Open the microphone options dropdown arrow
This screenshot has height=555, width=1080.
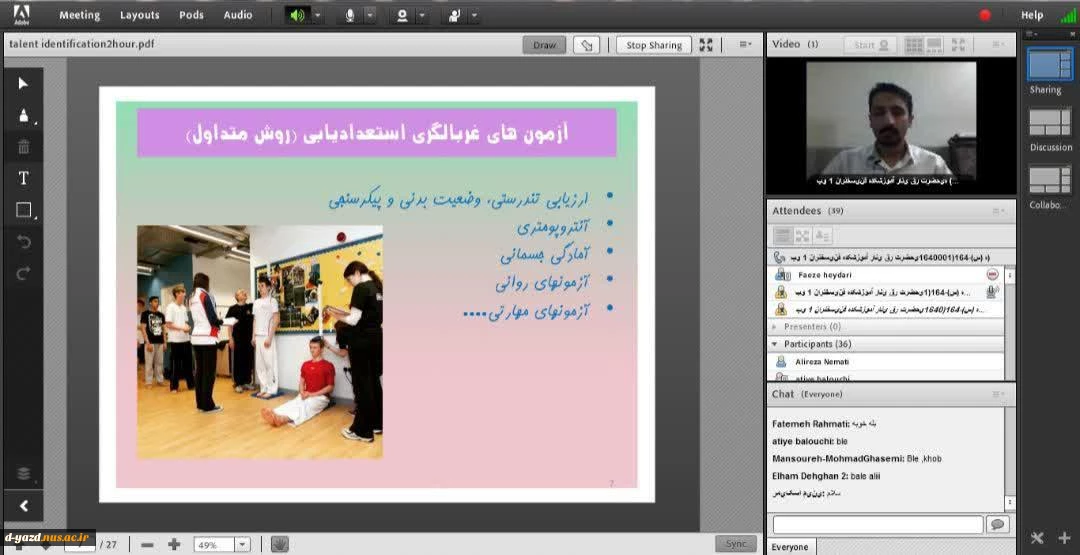(x=370, y=15)
